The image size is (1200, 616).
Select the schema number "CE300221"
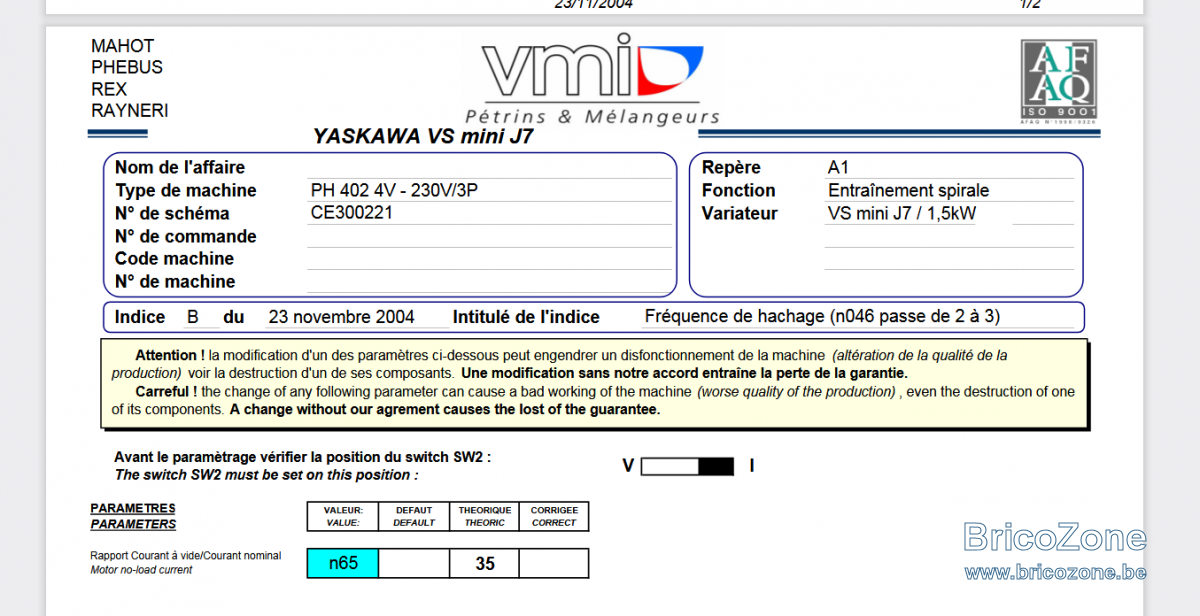click(352, 213)
